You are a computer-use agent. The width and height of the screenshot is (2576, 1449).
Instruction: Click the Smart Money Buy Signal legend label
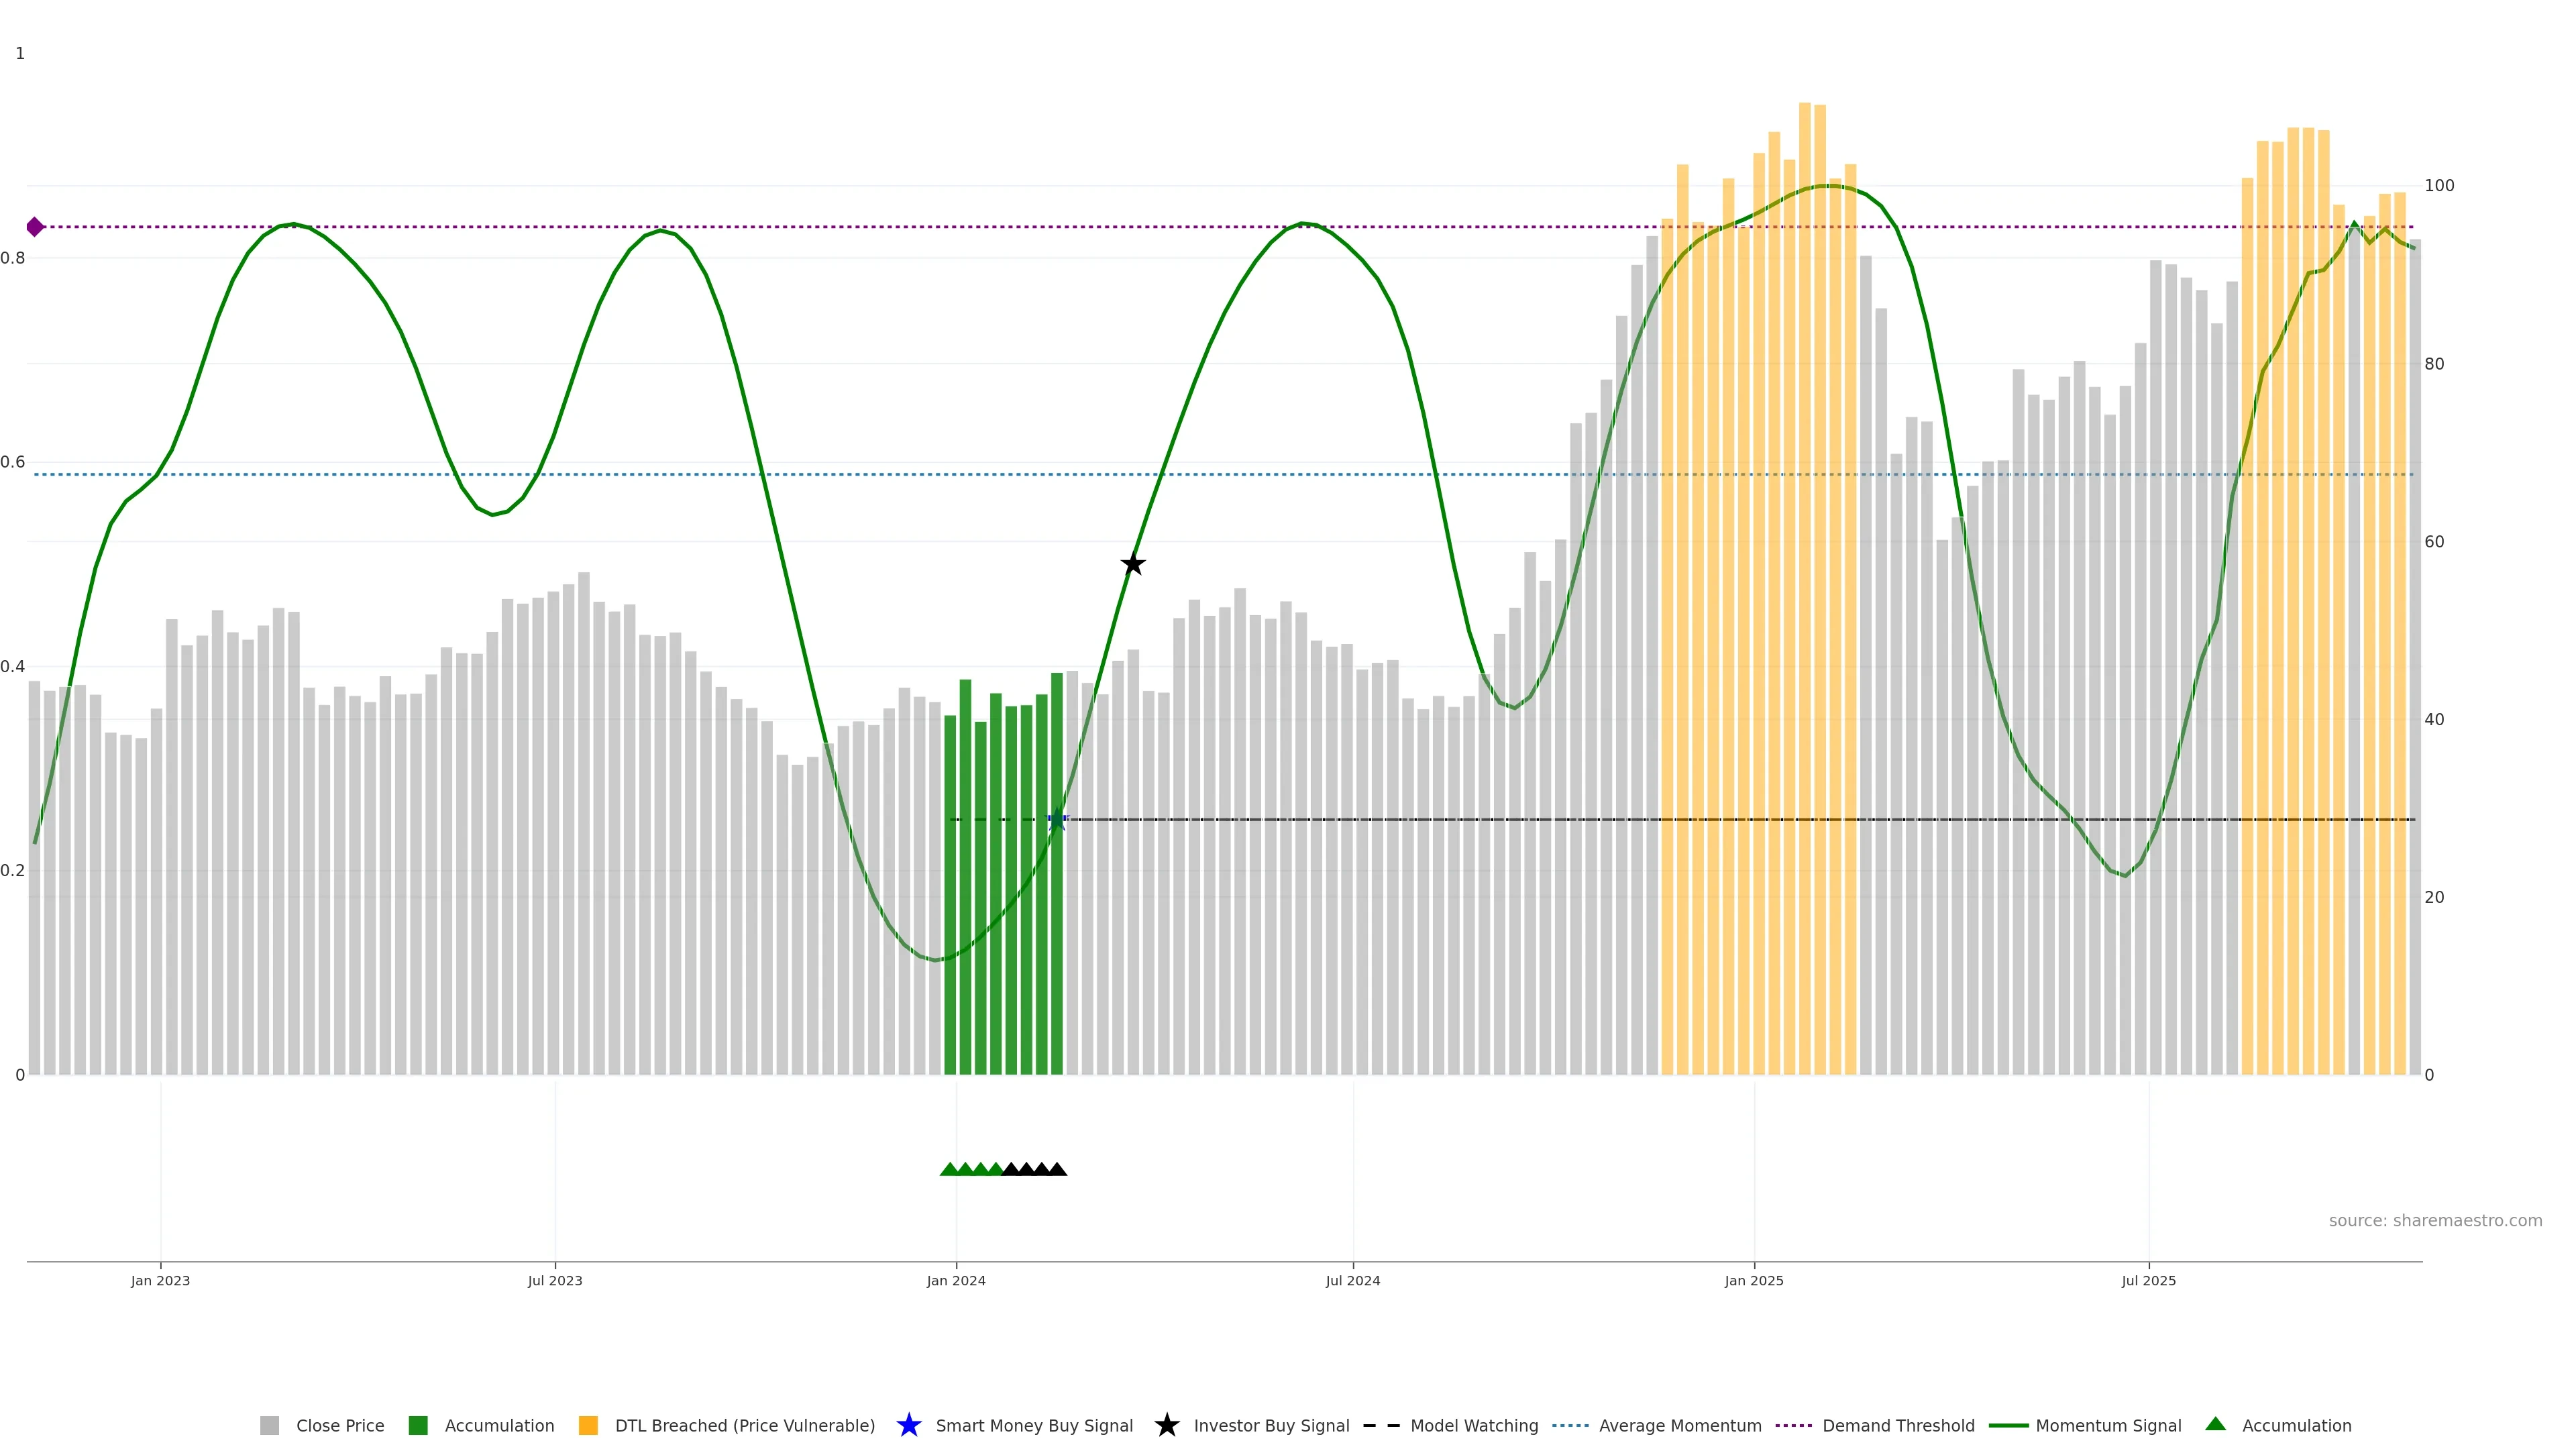pos(1033,1426)
